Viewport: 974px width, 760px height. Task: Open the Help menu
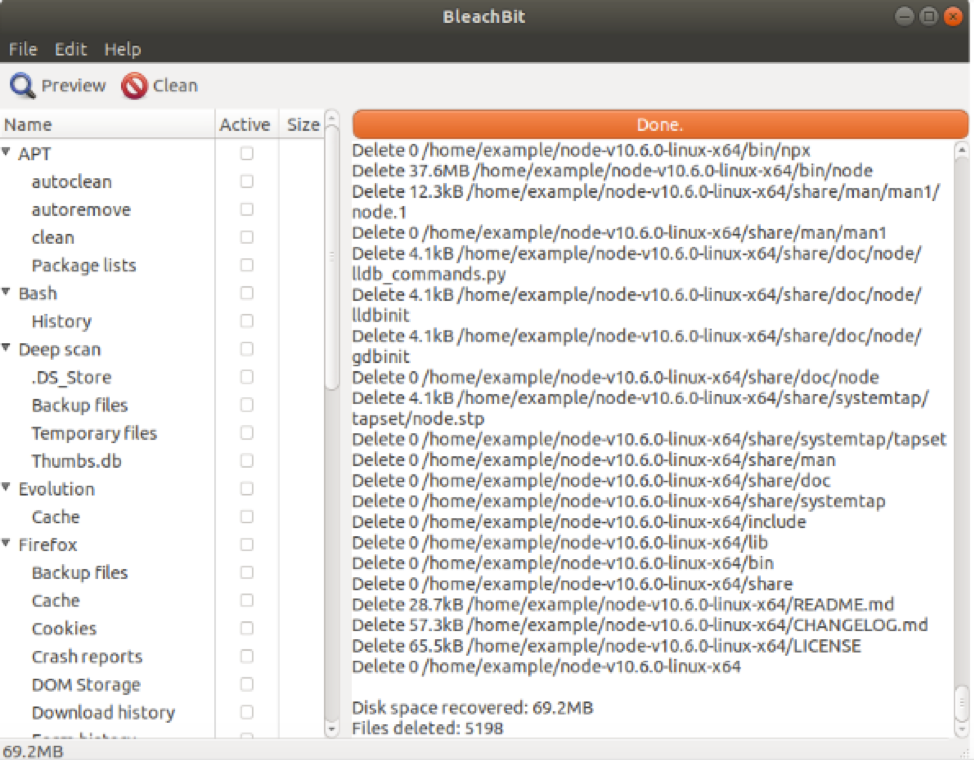click(x=123, y=49)
